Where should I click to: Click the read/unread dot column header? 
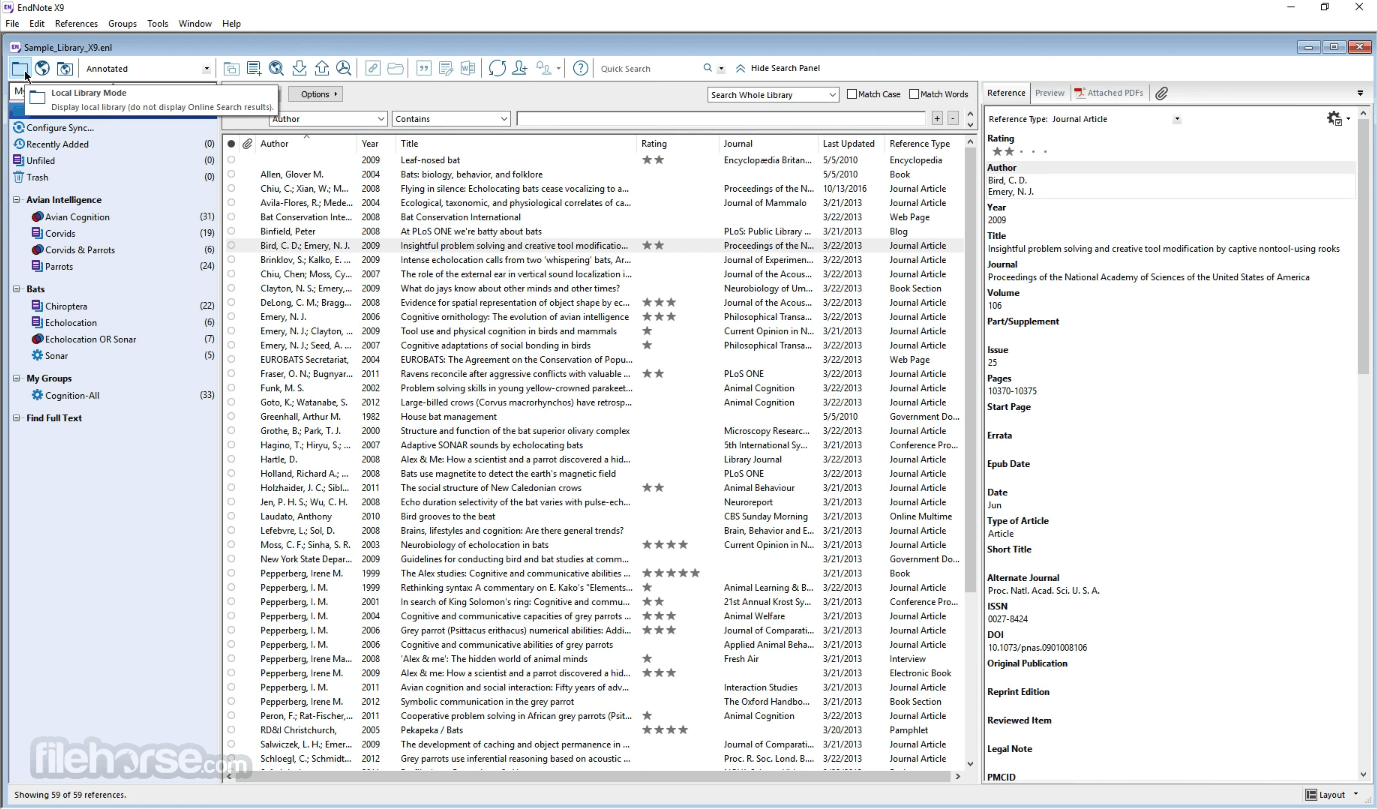tap(231, 144)
